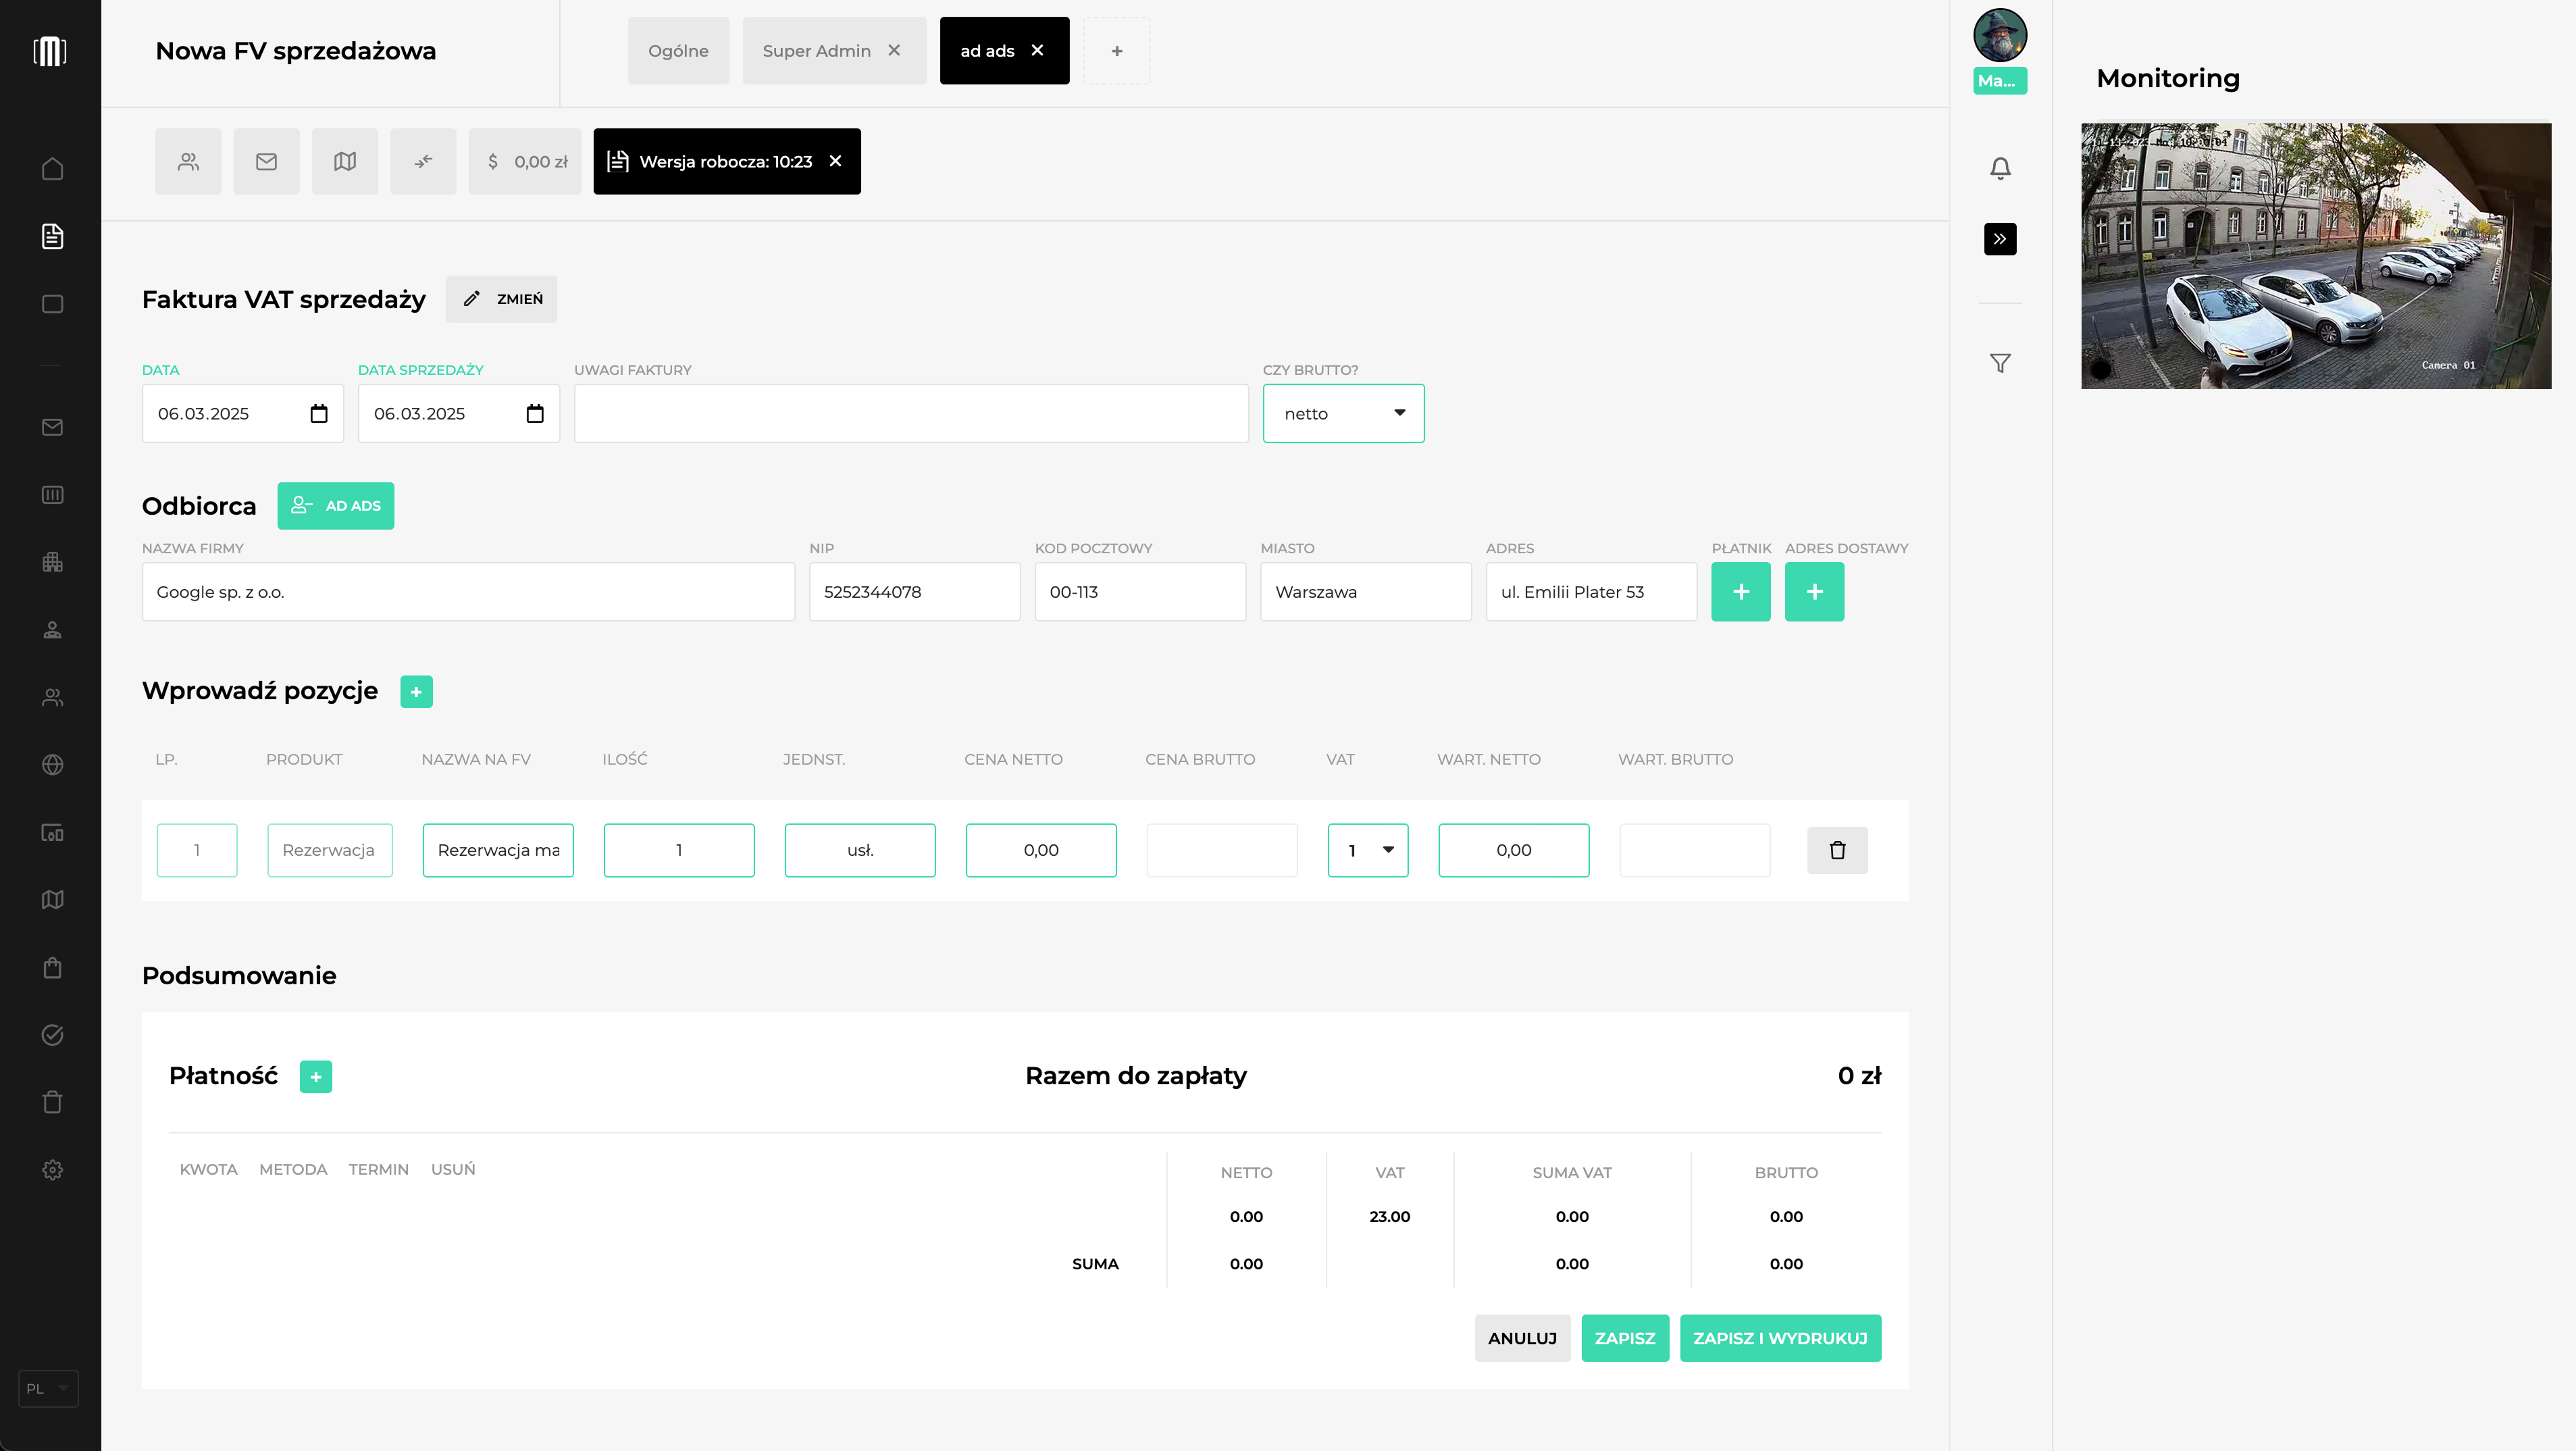The width and height of the screenshot is (2576, 1451).
Task: Click the ZAPISZ I WYDRUKUJ button
Action: (x=1780, y=1338)
